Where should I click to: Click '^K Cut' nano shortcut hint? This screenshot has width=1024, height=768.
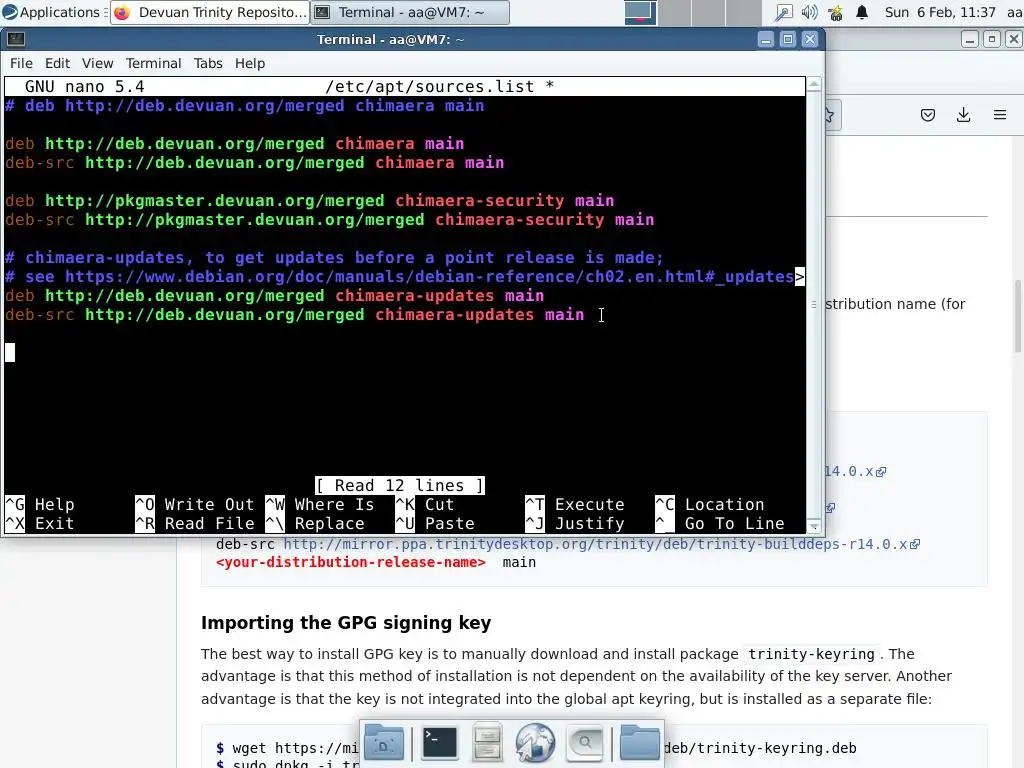coord(424,505)
